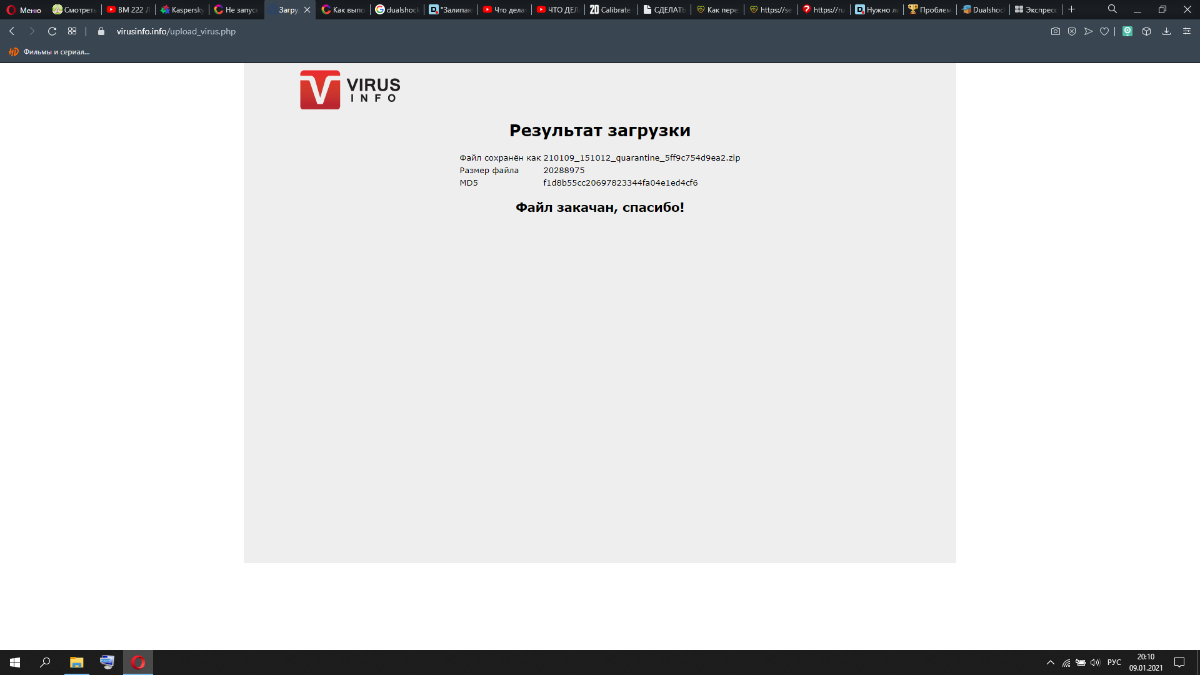Viewport: 1200px width, 675px height.
Task: Open the volume speaker tray icon
Action: [x=1096, y=662]
